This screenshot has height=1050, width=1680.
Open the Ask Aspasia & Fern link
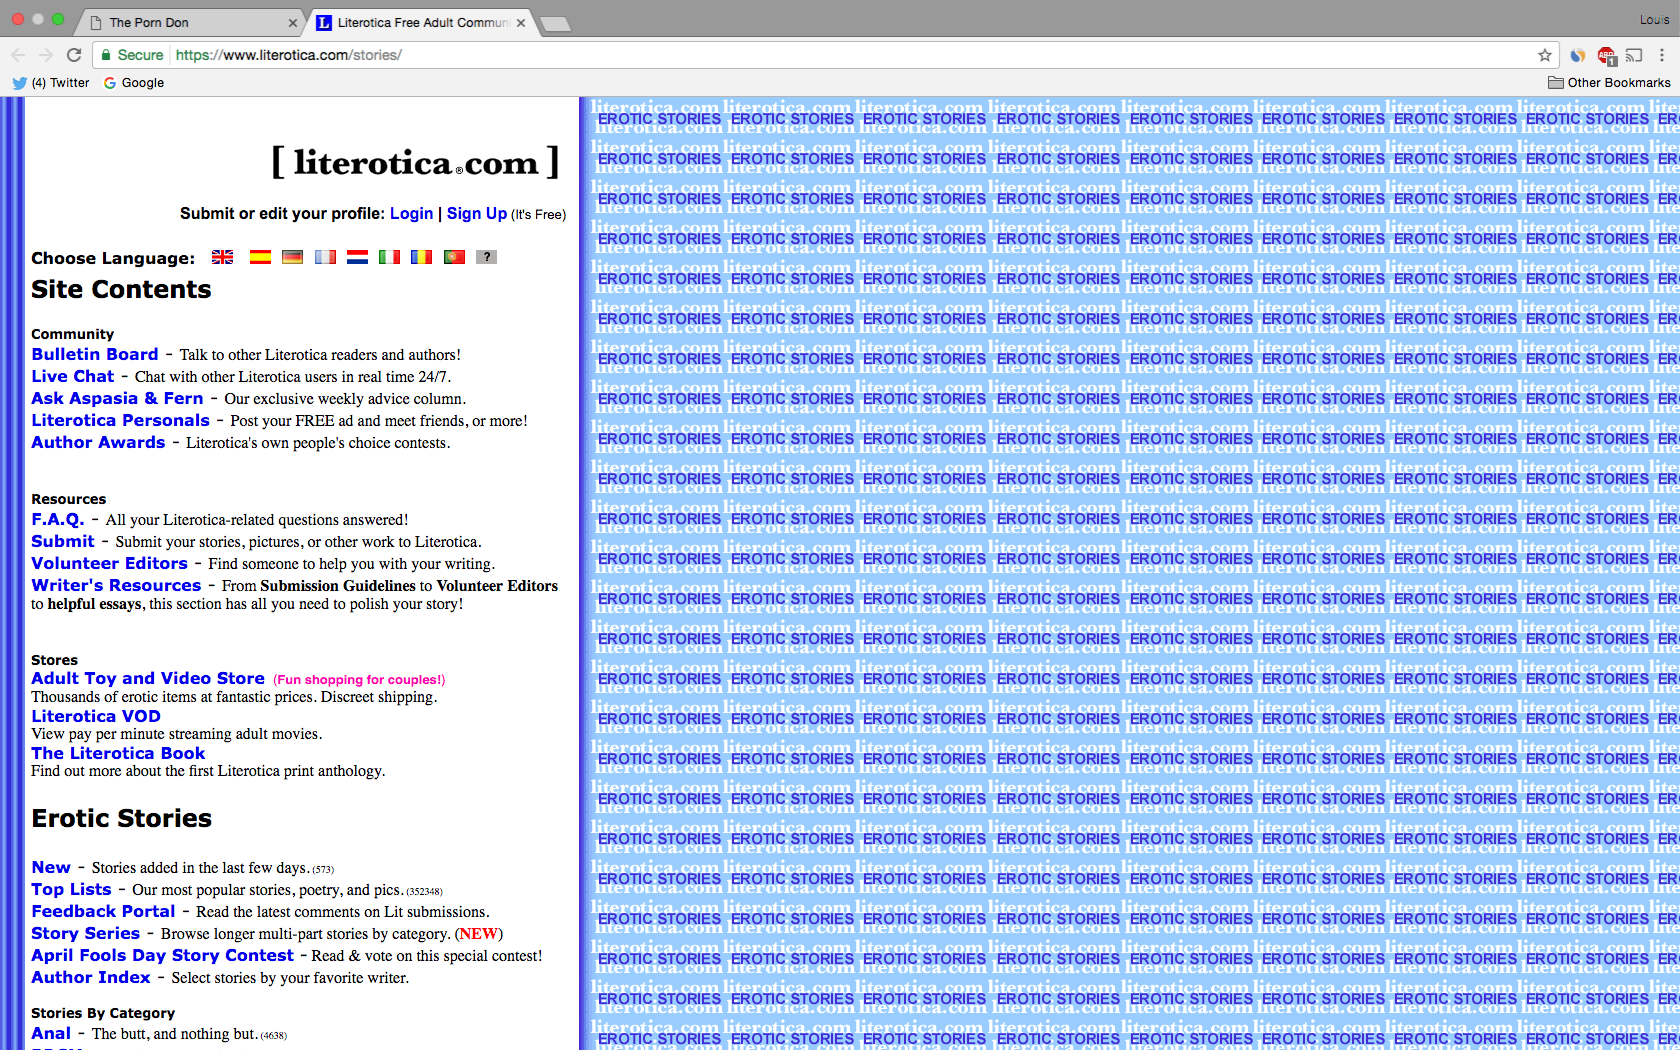point(117,398)
